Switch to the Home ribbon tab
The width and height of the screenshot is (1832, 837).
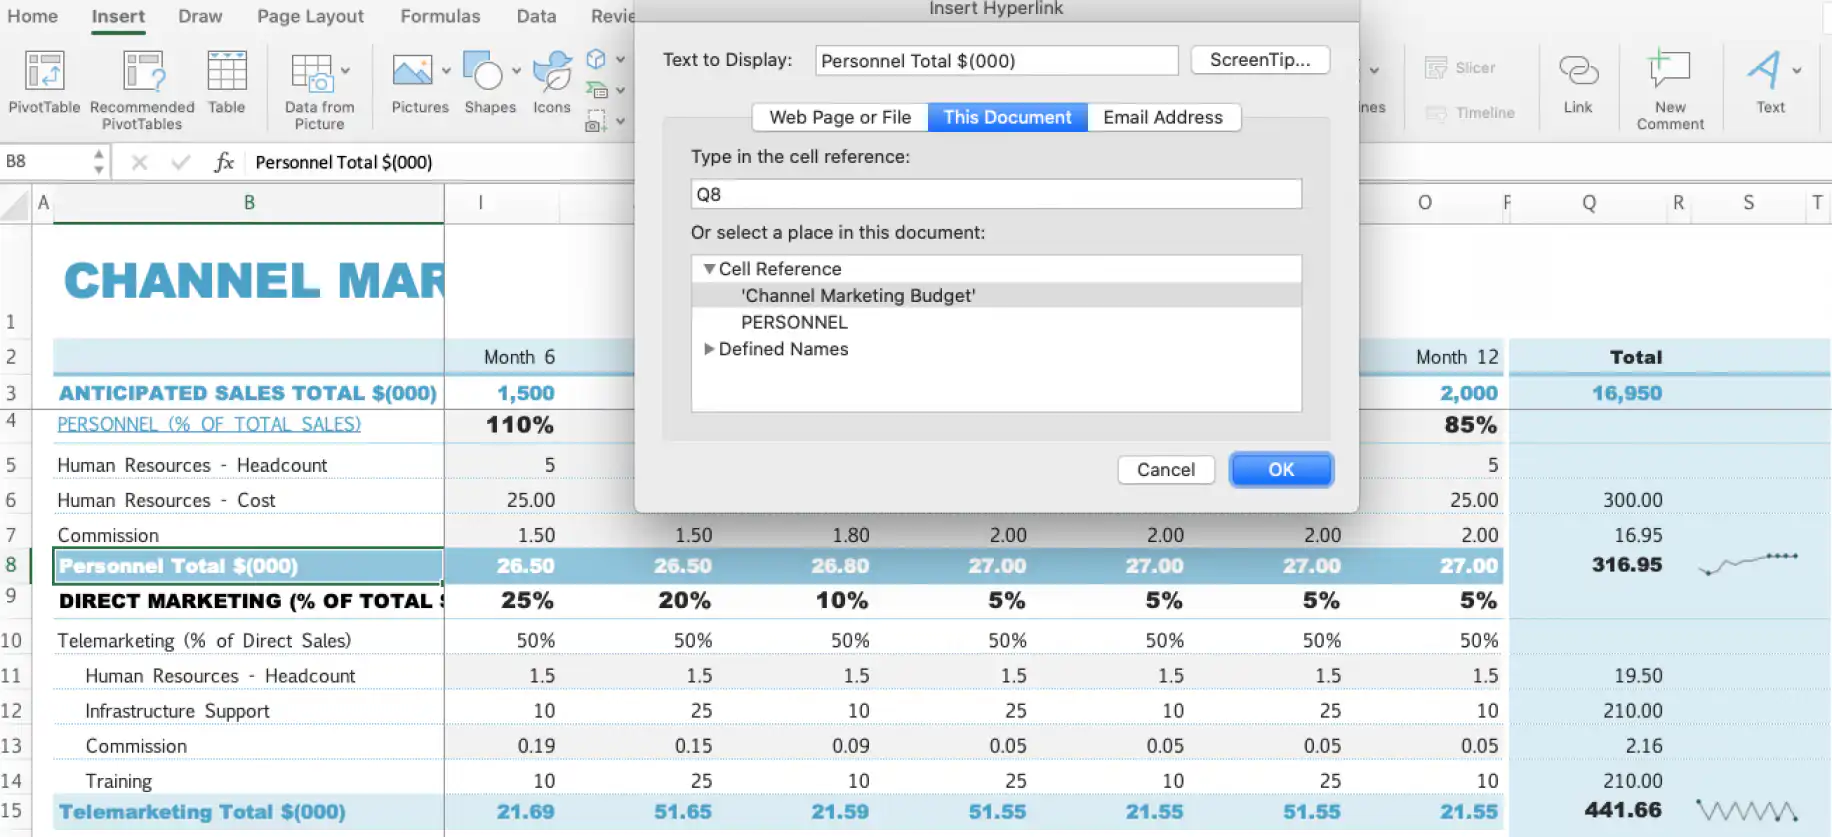pos(32,16)
